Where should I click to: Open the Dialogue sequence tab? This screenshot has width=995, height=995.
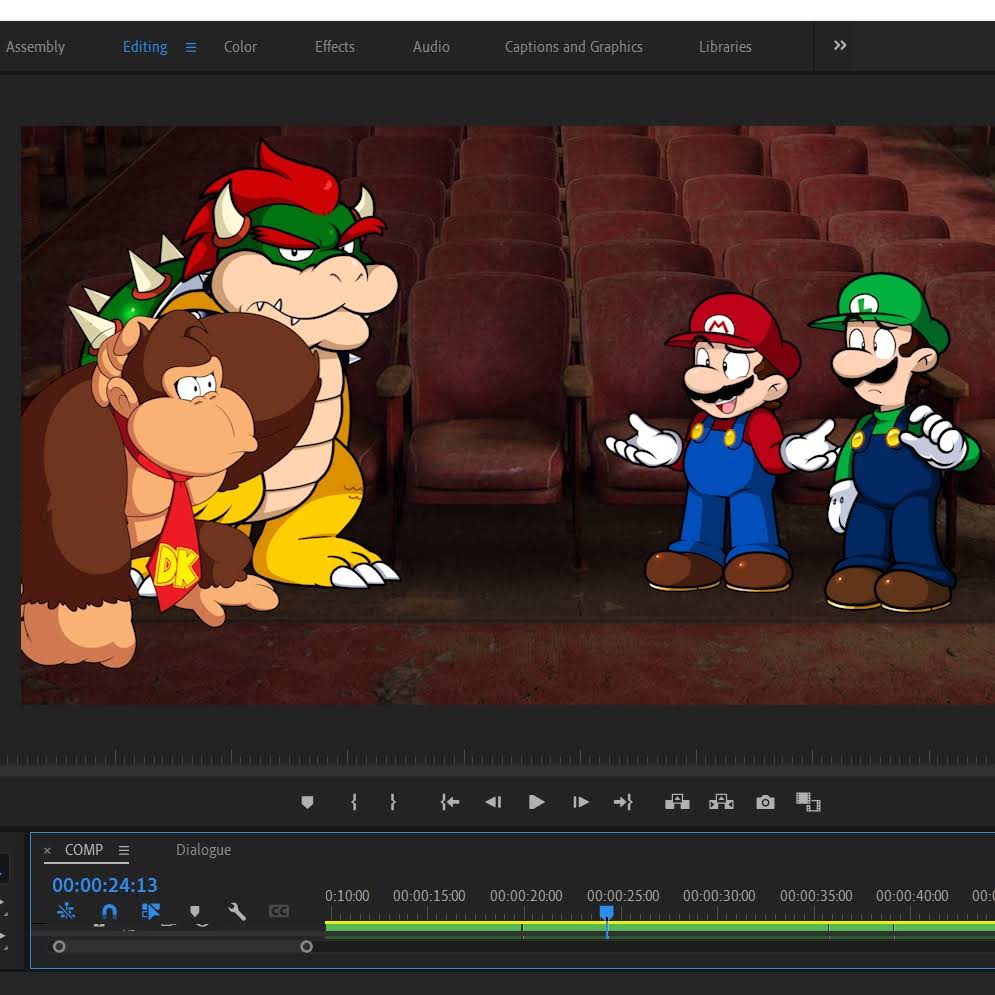203,850
